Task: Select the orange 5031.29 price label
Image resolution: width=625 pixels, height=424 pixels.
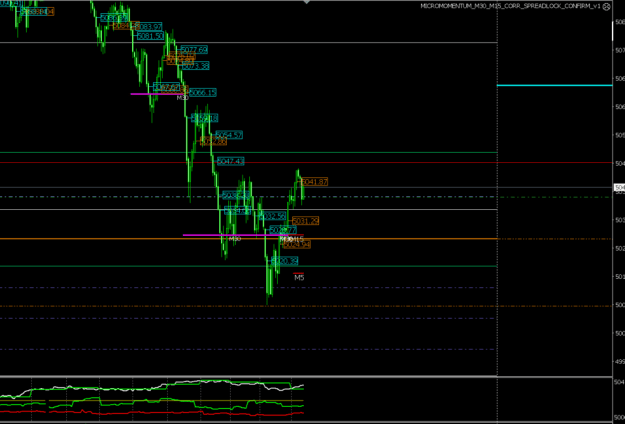Action: pyautogui.click(x=306, y=221)
